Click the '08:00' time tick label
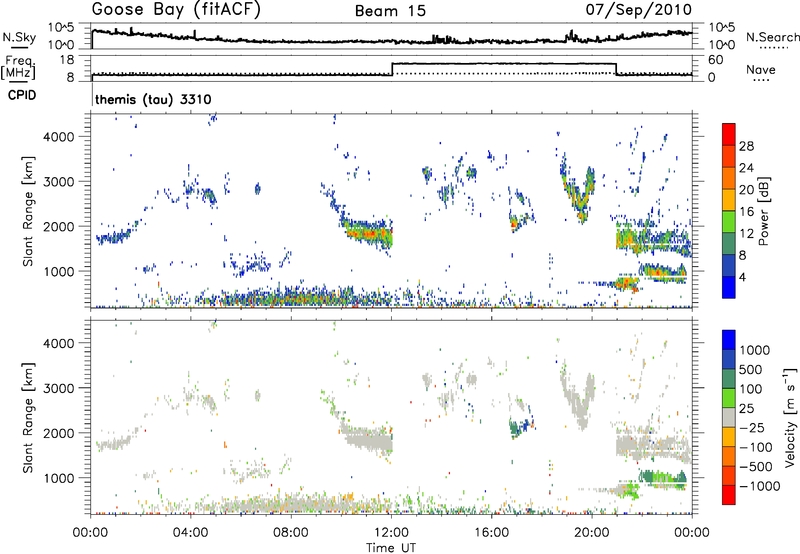Image resolution: width=800 pixels, height=554 pixels. [x=291, y=533]
